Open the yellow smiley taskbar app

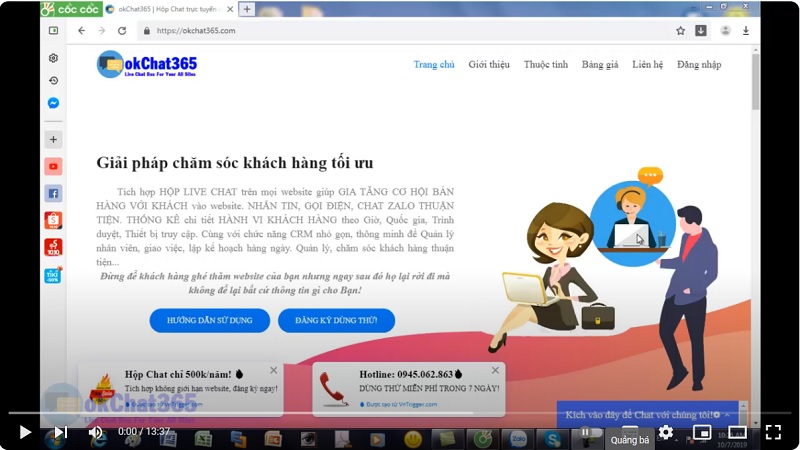pos(413,439)
